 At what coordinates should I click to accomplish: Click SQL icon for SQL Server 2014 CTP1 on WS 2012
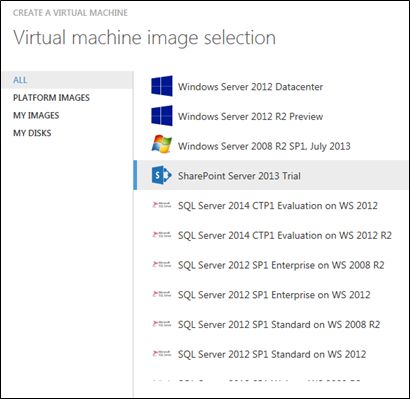point(162,205)
